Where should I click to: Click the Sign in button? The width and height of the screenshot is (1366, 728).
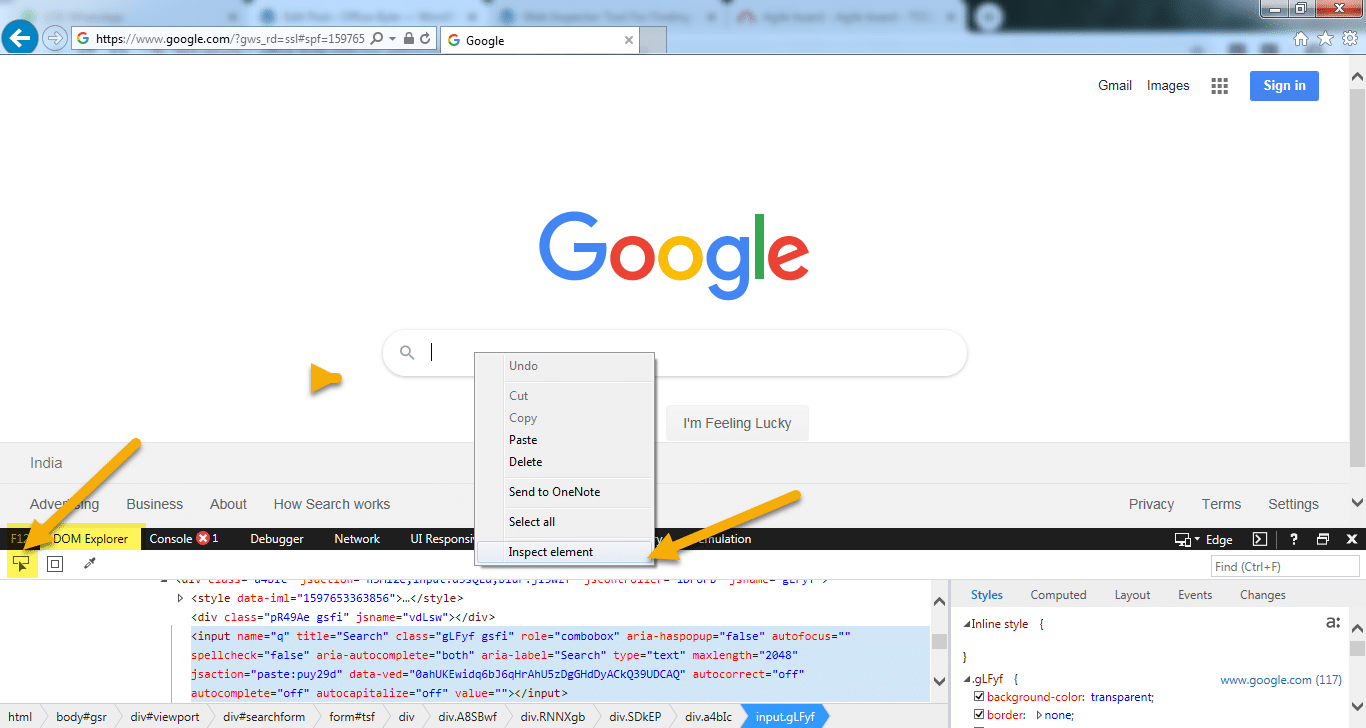tap(1284, 86)
